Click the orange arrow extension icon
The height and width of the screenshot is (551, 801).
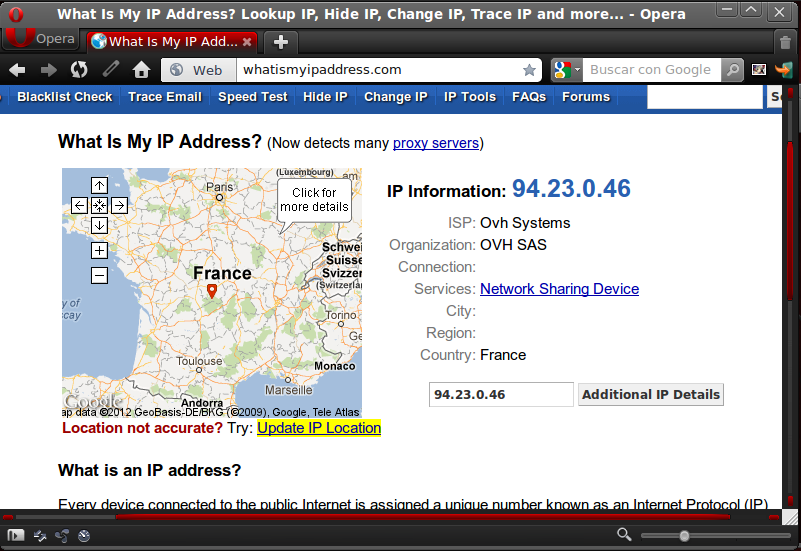(x=784, y=69)
